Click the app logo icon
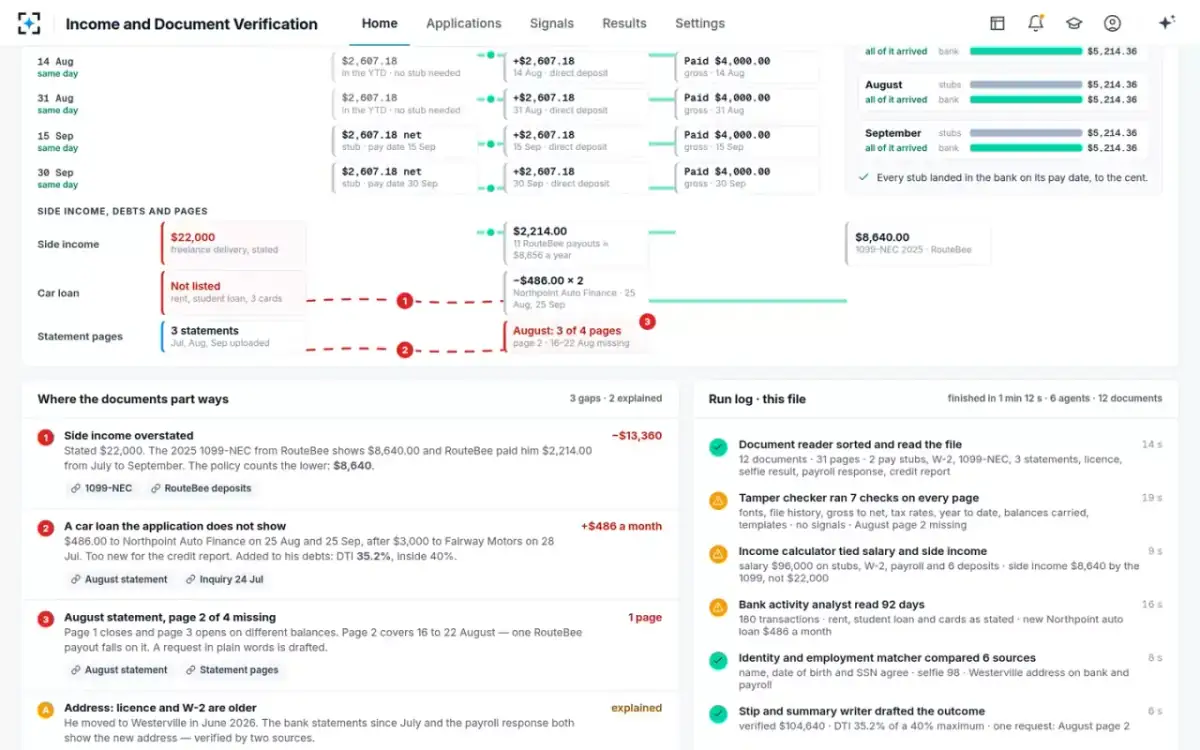Image resolution: width=1200 pixels, height=750 pixels. pos(30,23)
